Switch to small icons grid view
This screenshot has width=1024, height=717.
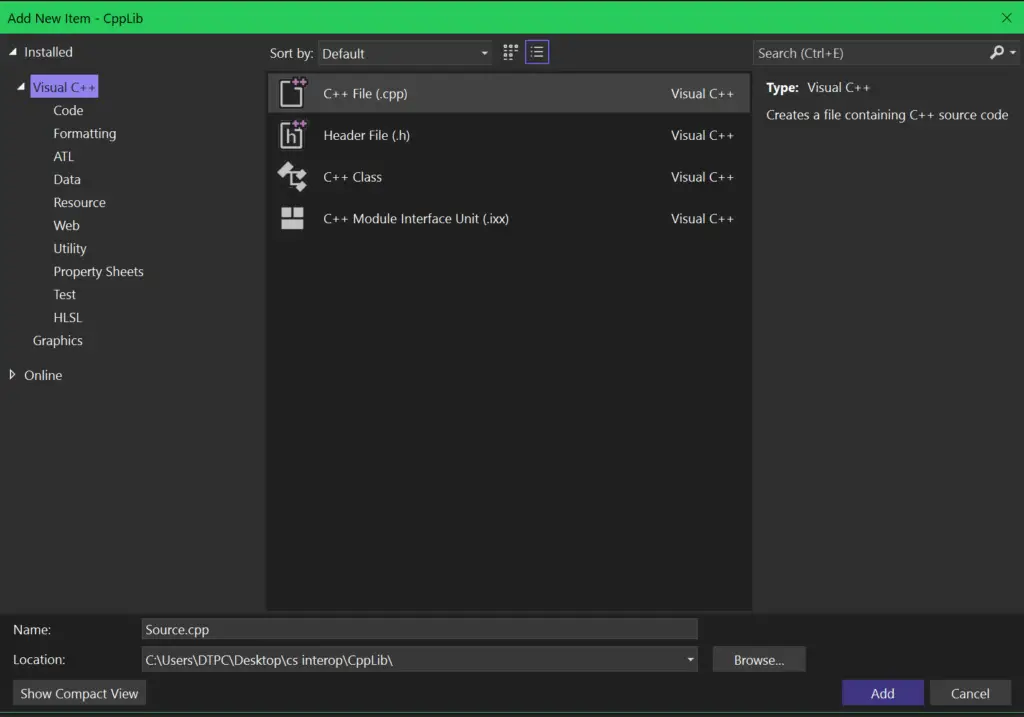coord(511,53)
